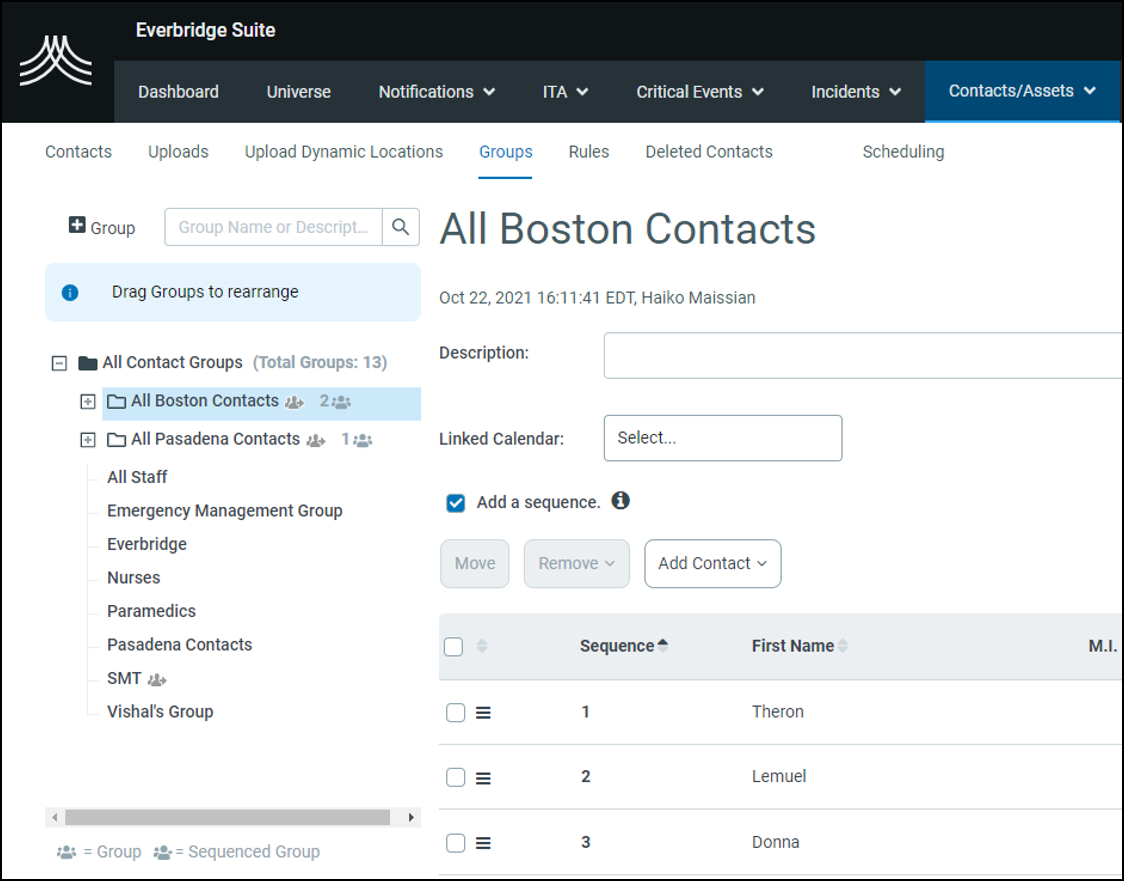Click the info icon next to Add a sequence
The image size is (1124, 881).
[619, 502]
